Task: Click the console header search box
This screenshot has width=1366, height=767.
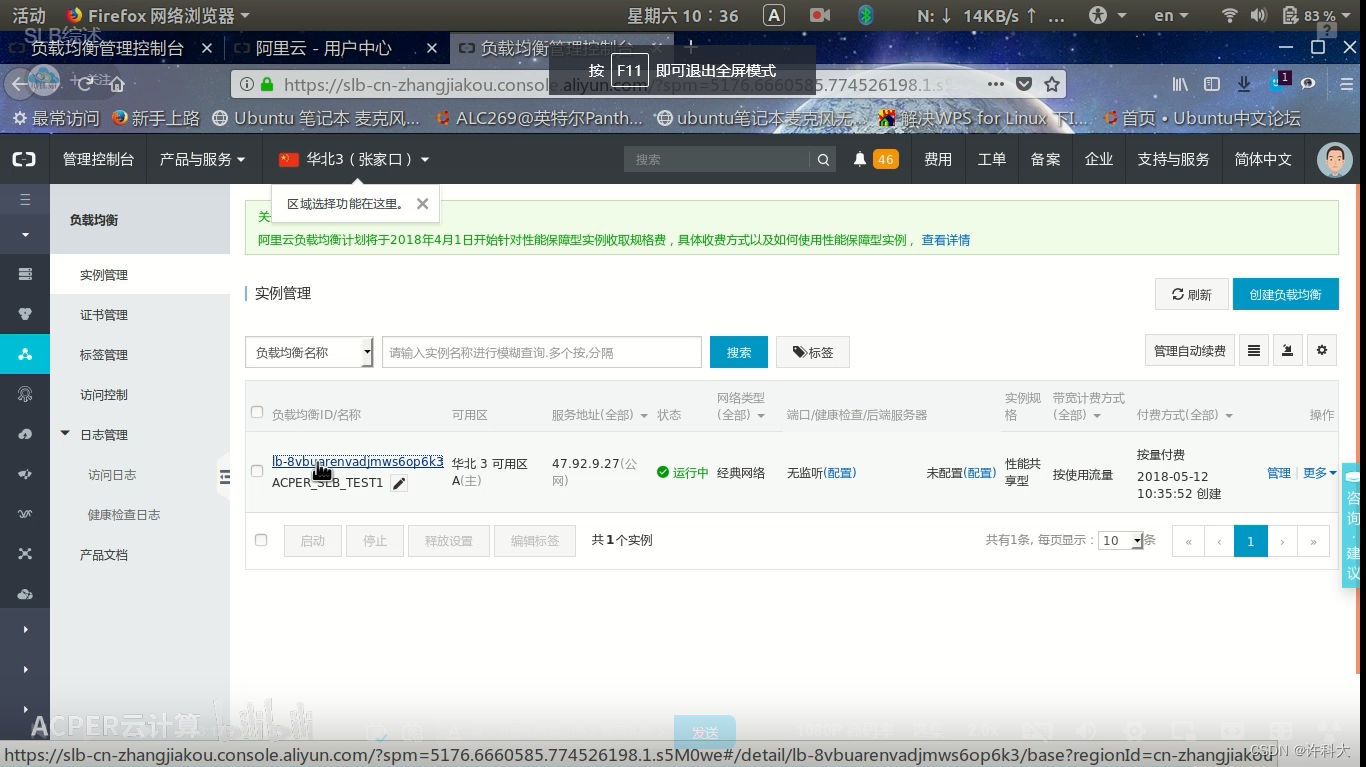Action: click(x=717, y=159)
